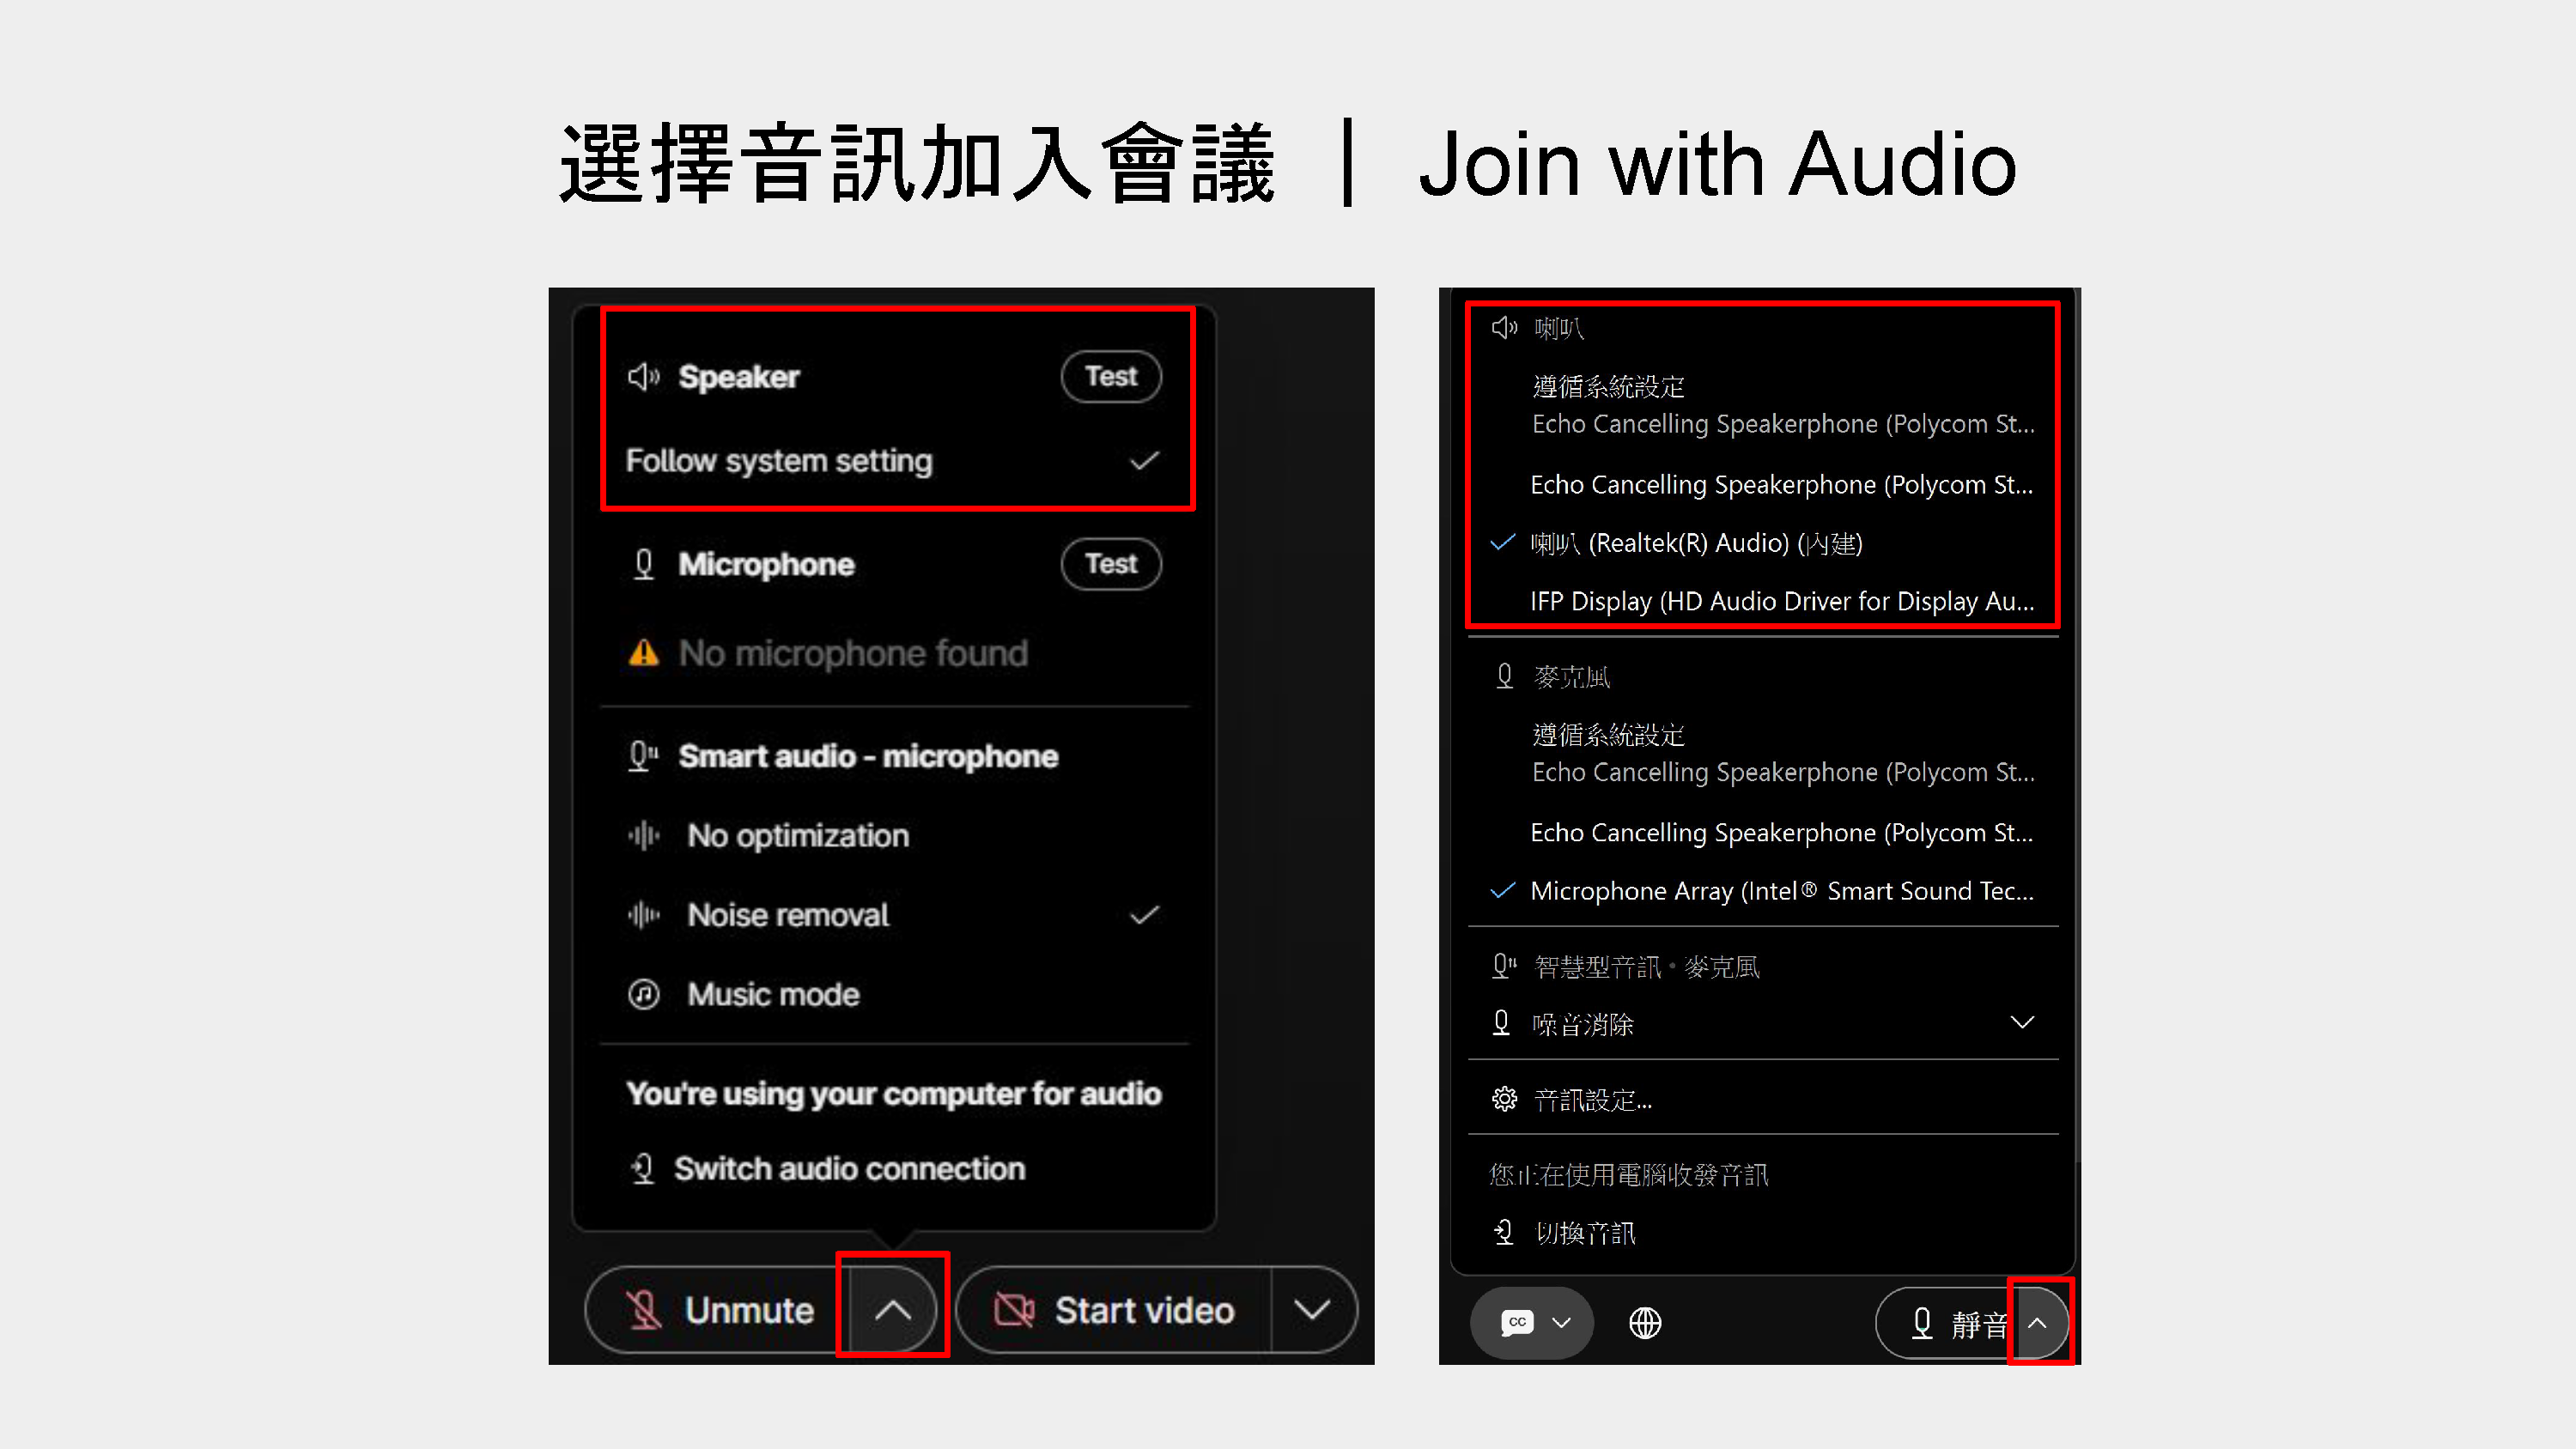The width and height of the screenshot is (2576, 1449).
Task: Collapse audio options arrow beside Unmute
Action: (892, 1310)
